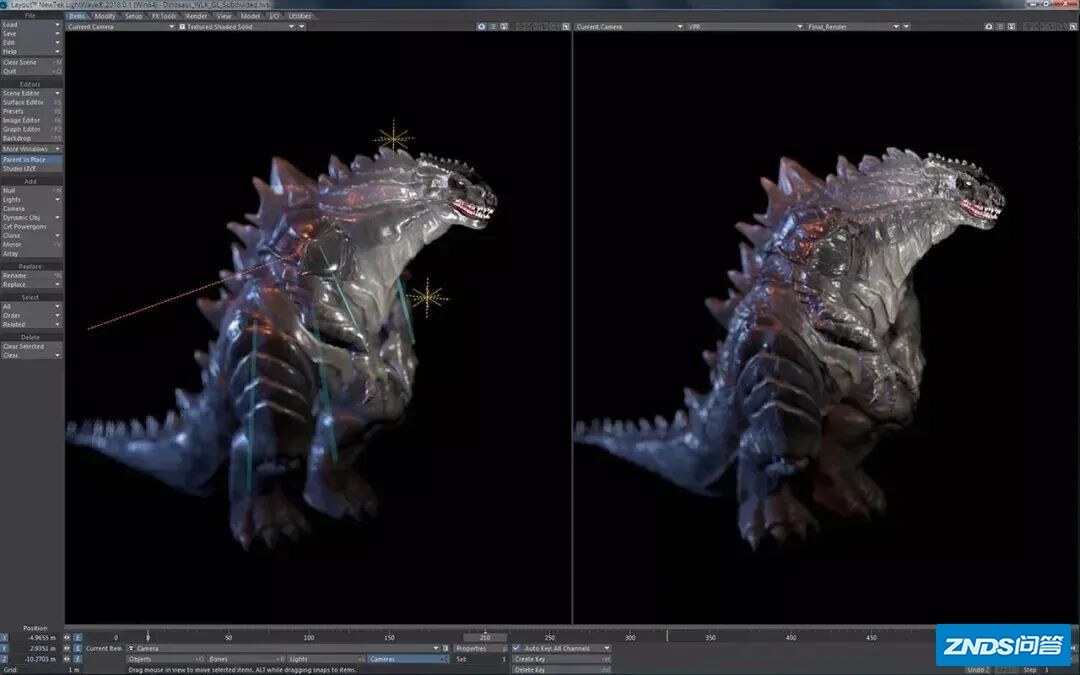
Task: Click the eye icon next to X position
Action: coord(68,638)
